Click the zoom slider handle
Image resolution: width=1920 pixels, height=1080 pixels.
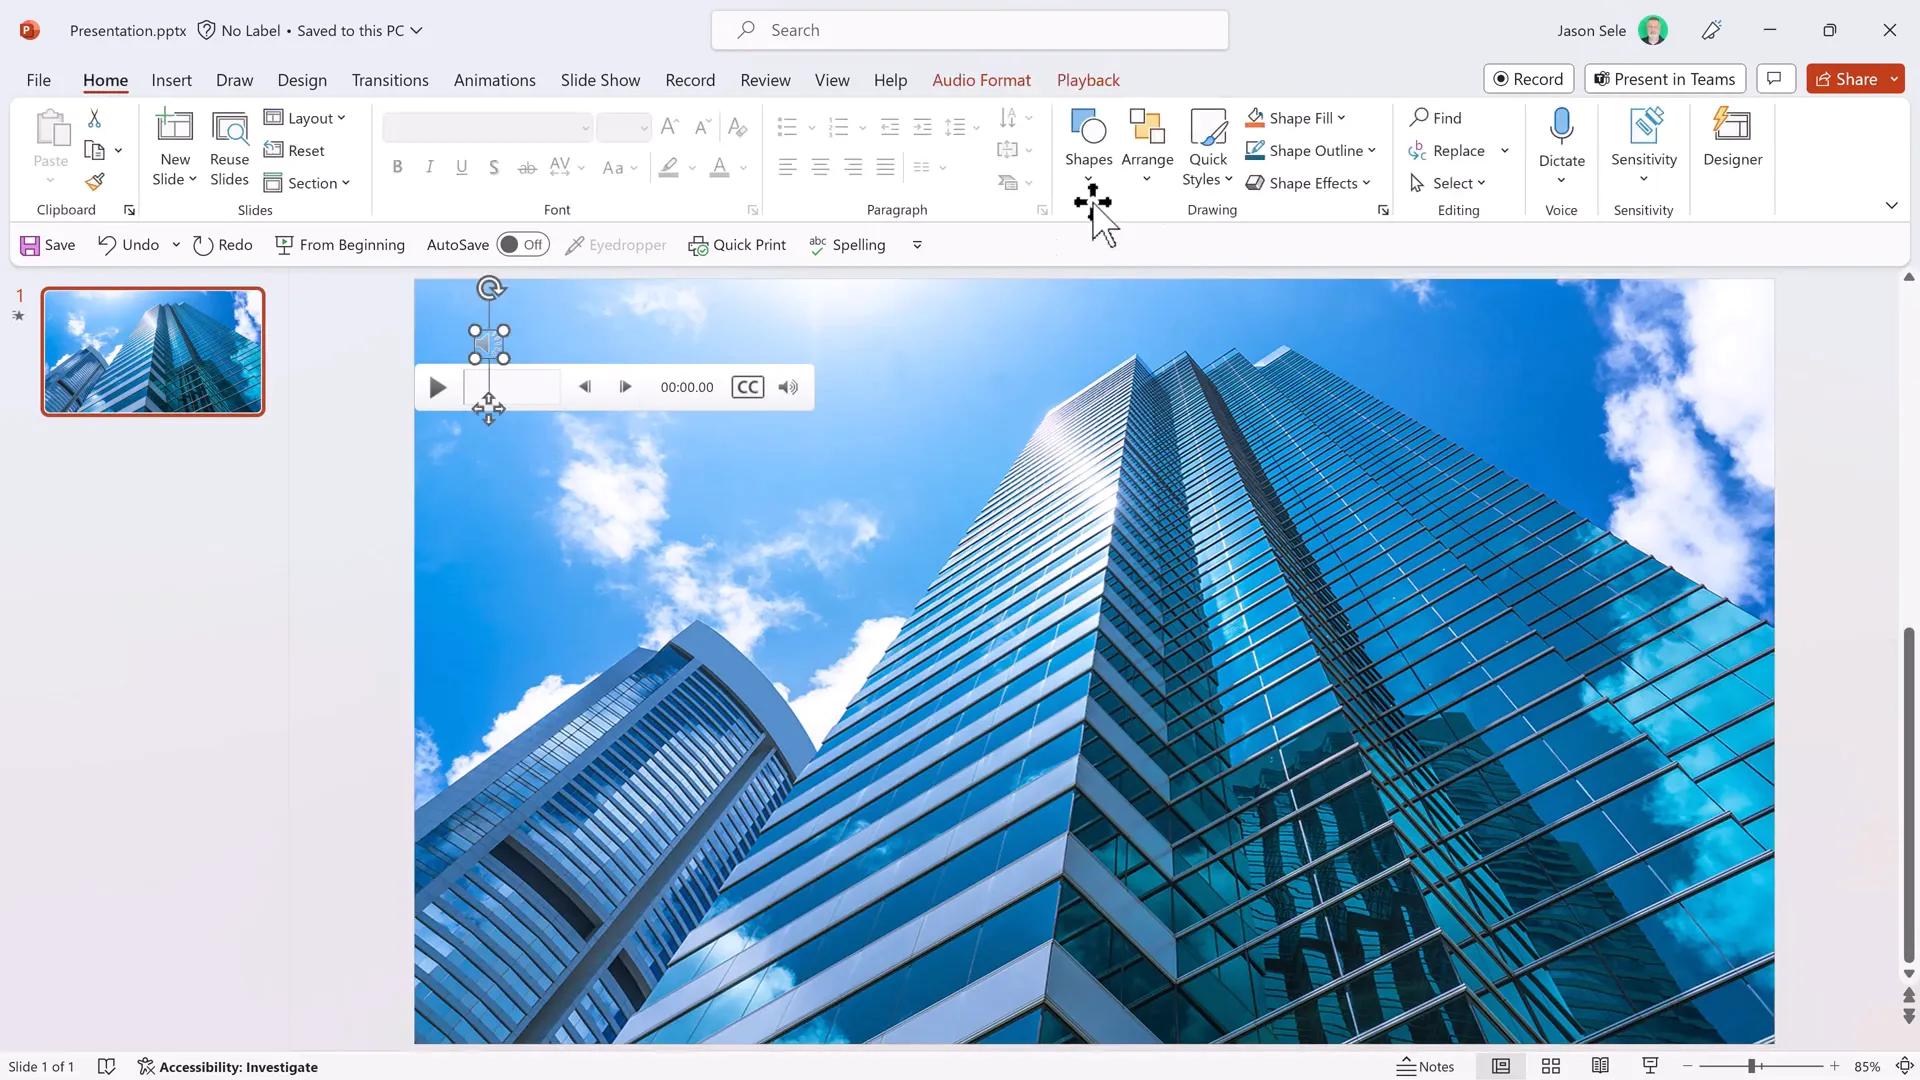pos(1751,1066)
